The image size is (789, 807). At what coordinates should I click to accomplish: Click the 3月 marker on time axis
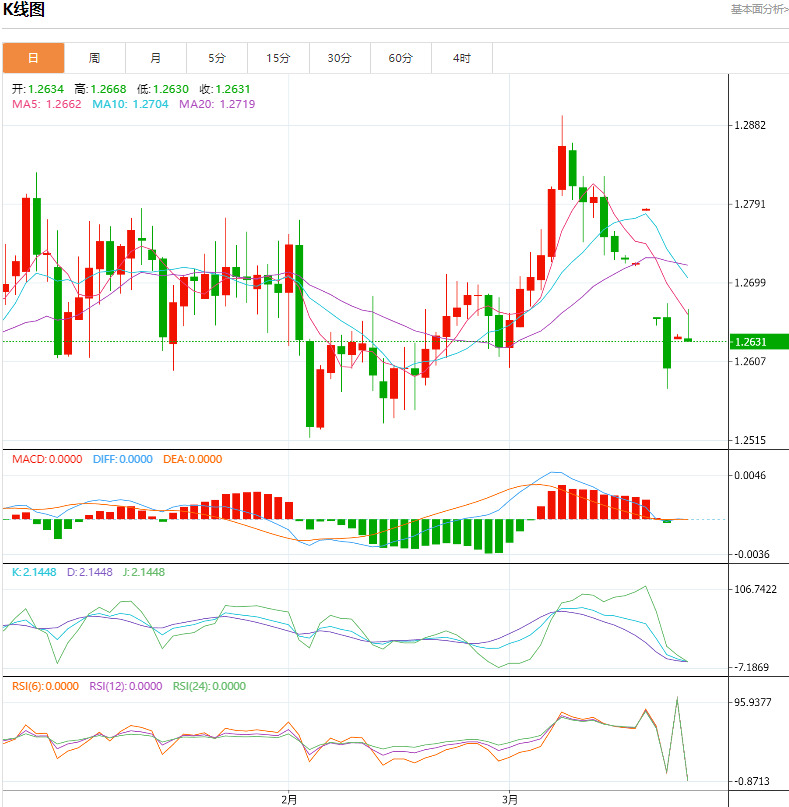(x=510, y=799)
